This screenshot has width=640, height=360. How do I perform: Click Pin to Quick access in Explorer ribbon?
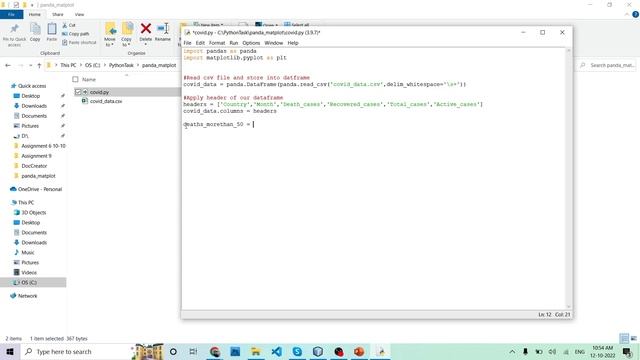click(x=14, y=34)
